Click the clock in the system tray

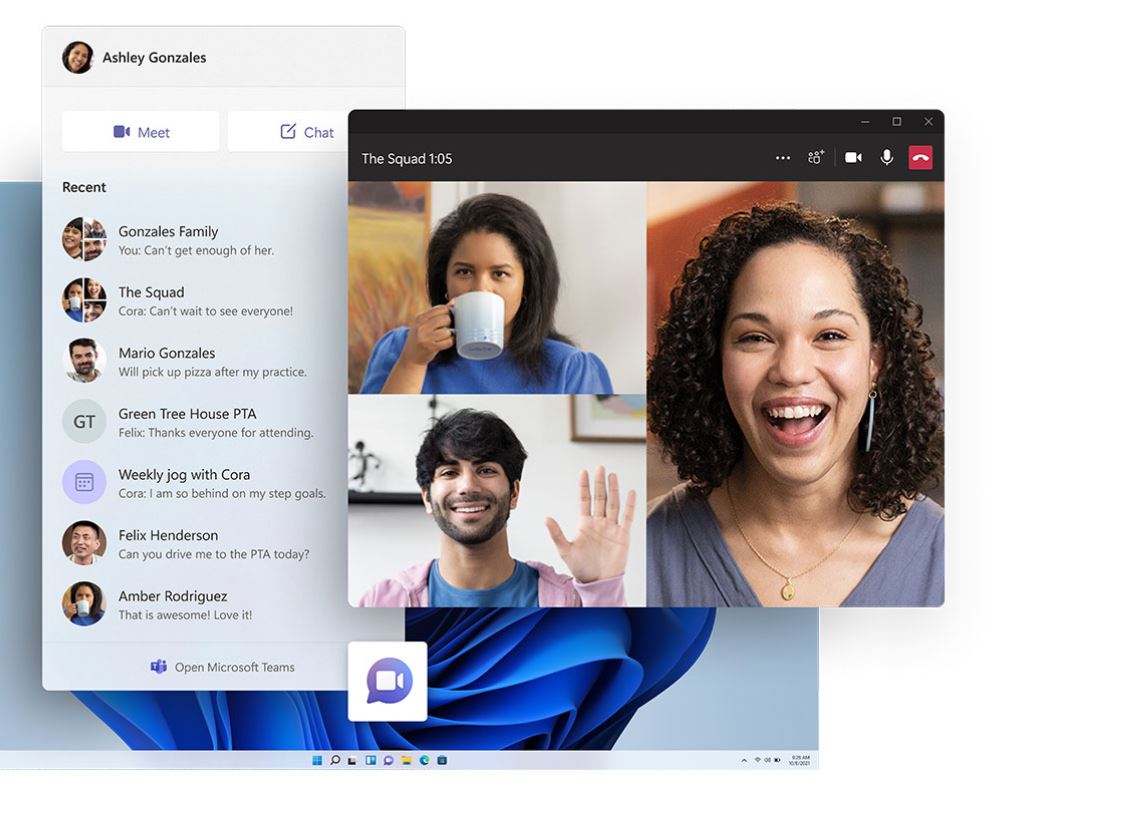[x=801, y=759]
